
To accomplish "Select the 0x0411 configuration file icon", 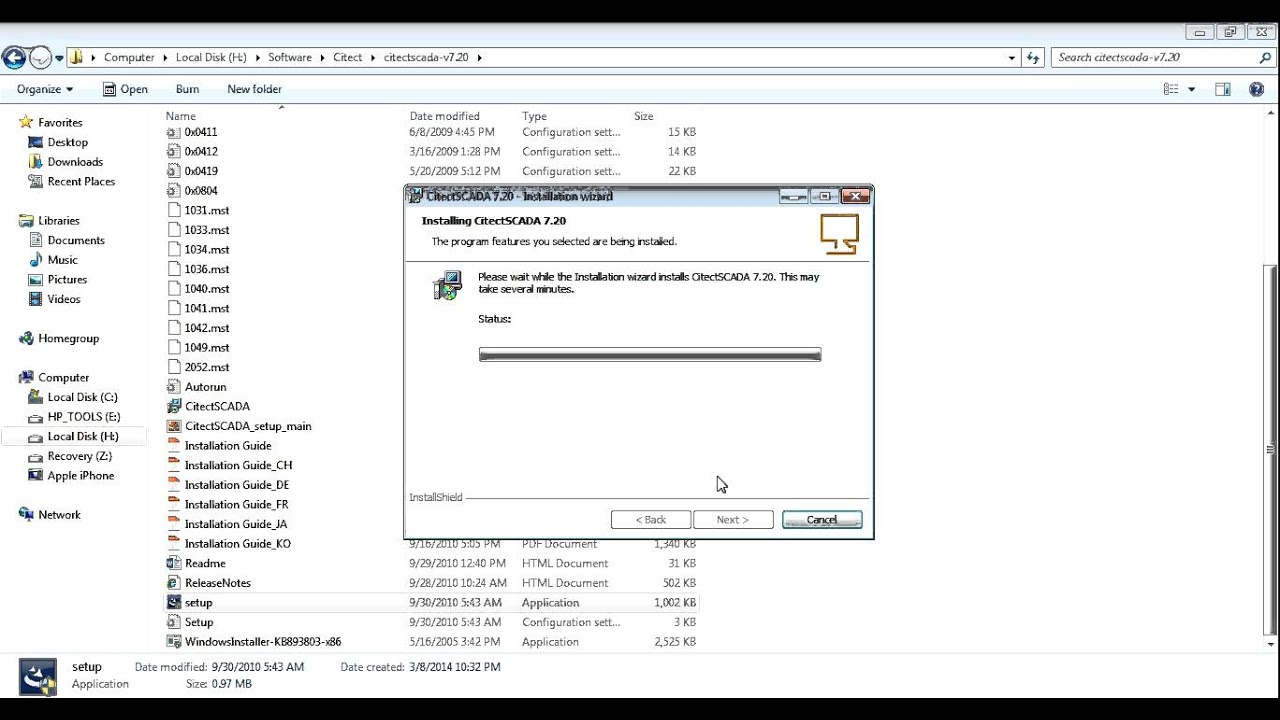I will coord(174,132).
